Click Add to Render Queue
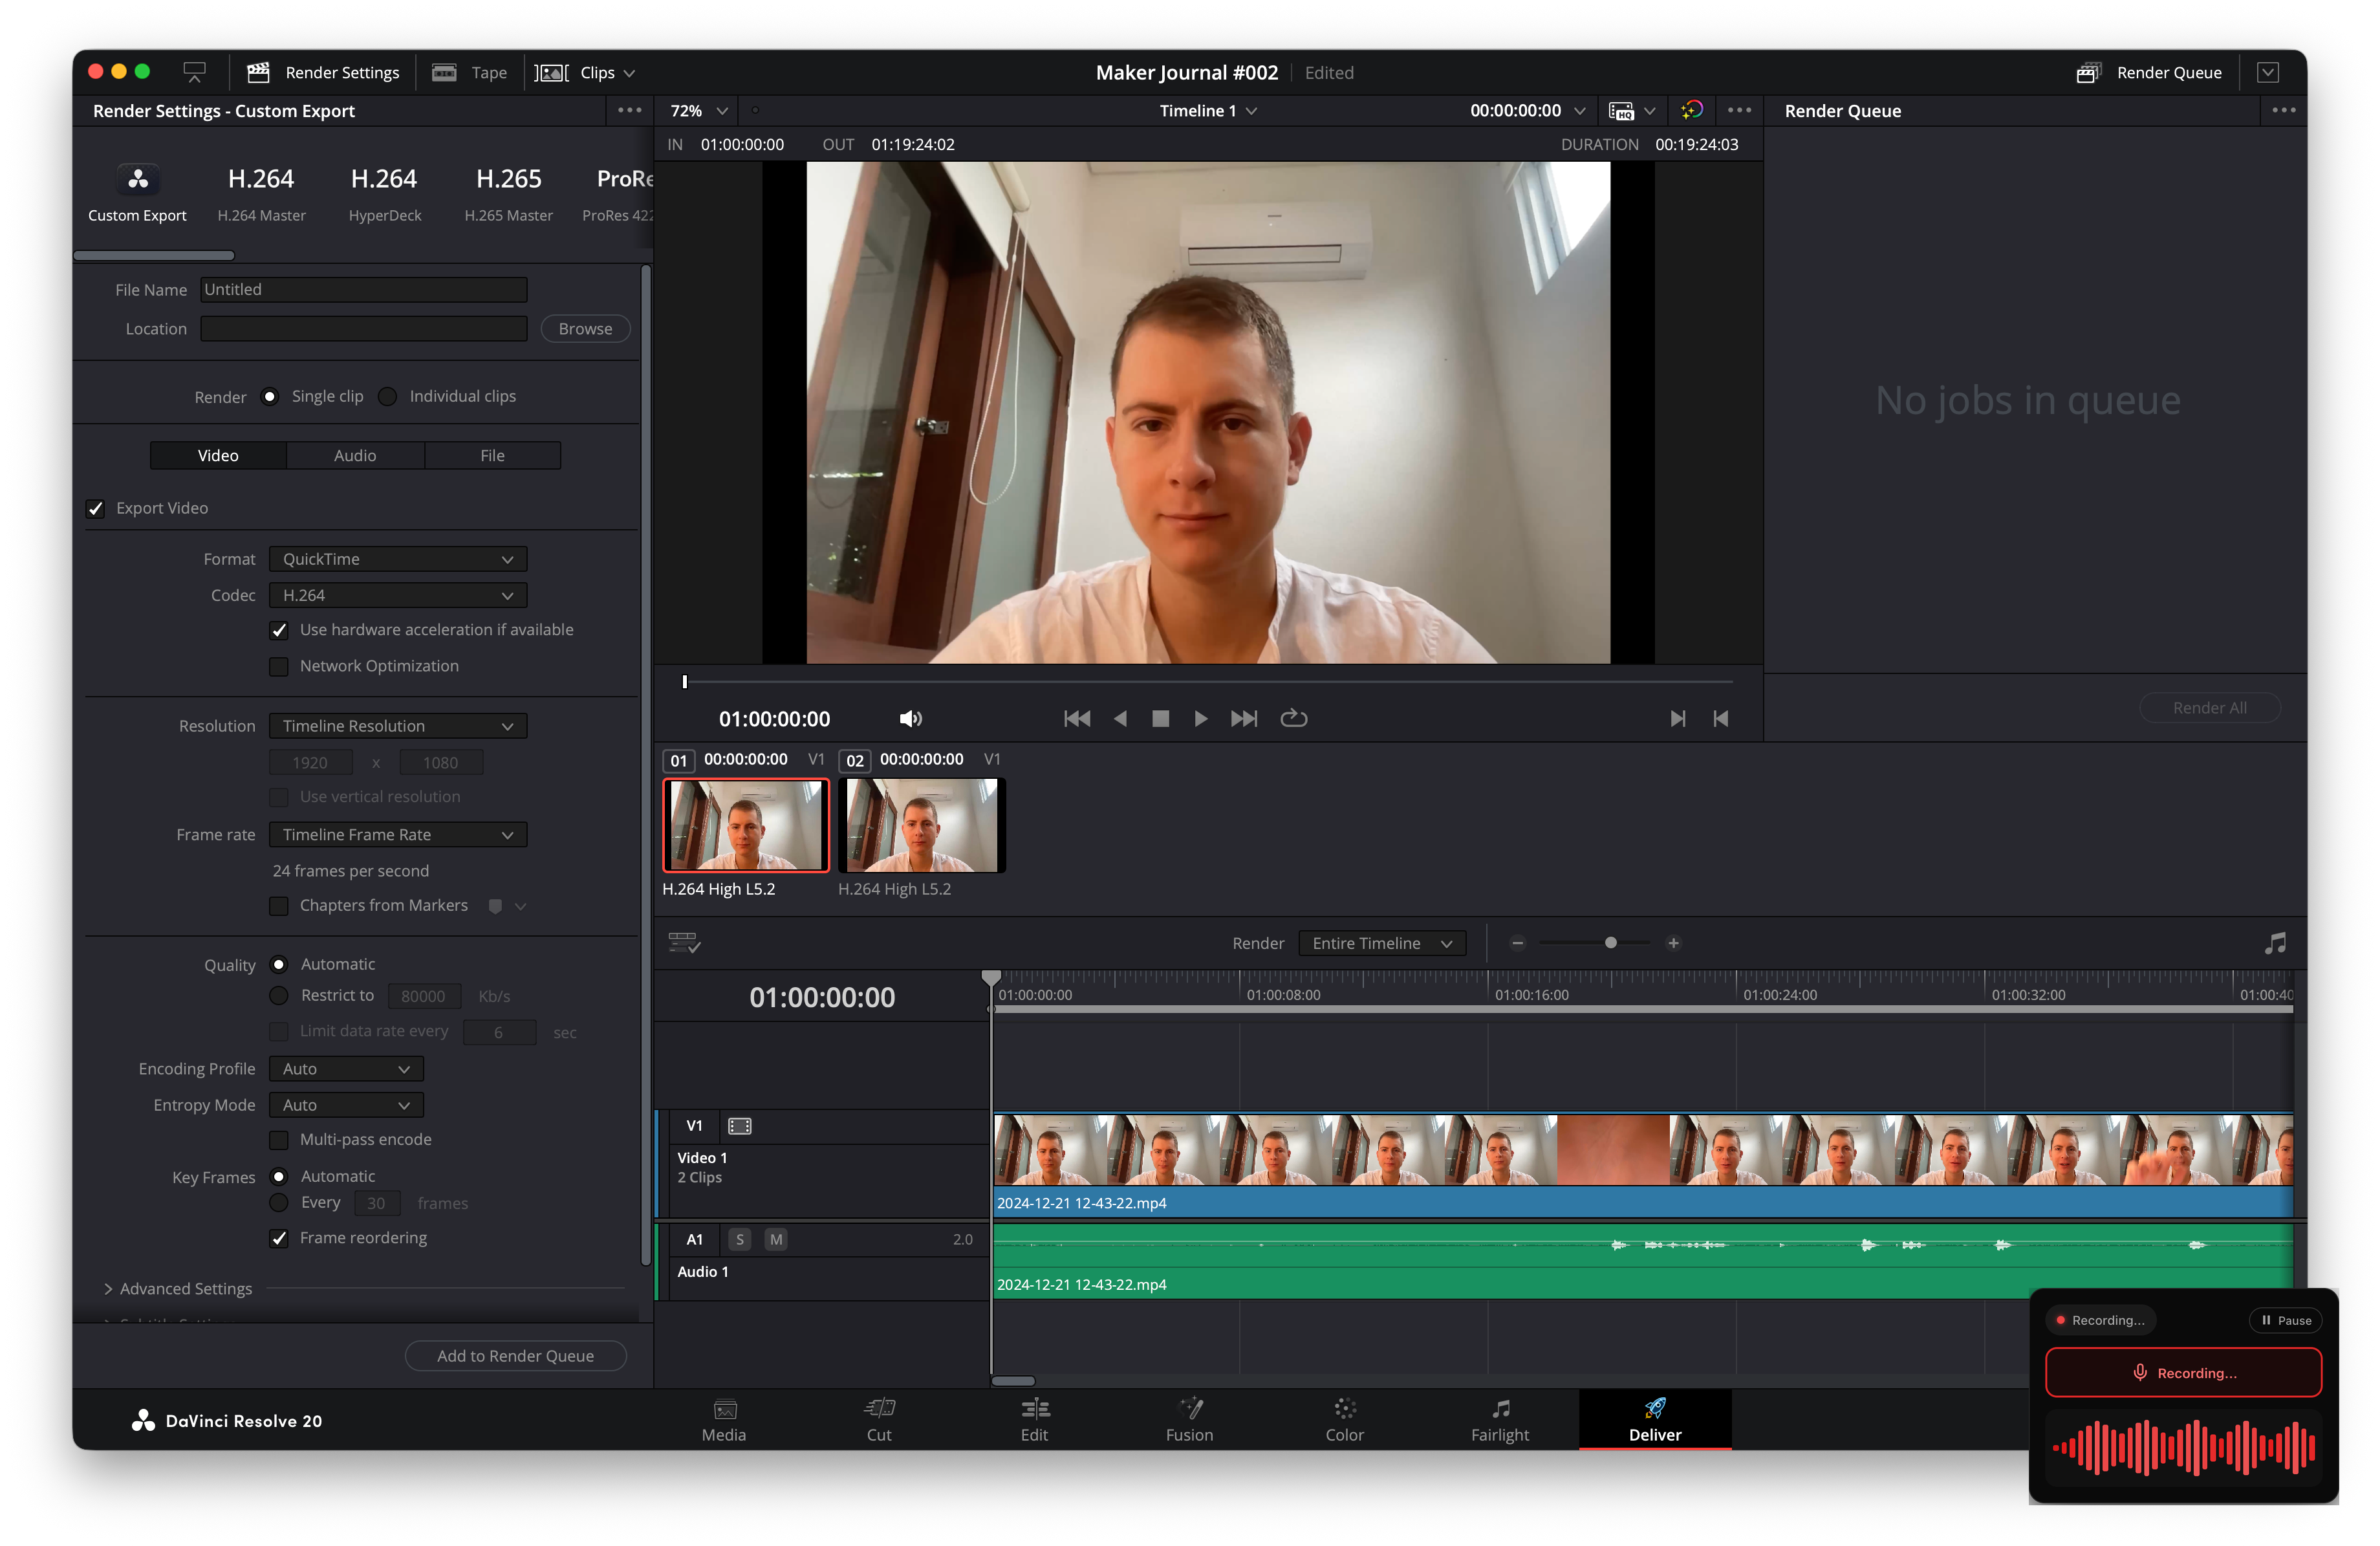The width and height of the screenshot is (2380, 1546). [515, 1355]
